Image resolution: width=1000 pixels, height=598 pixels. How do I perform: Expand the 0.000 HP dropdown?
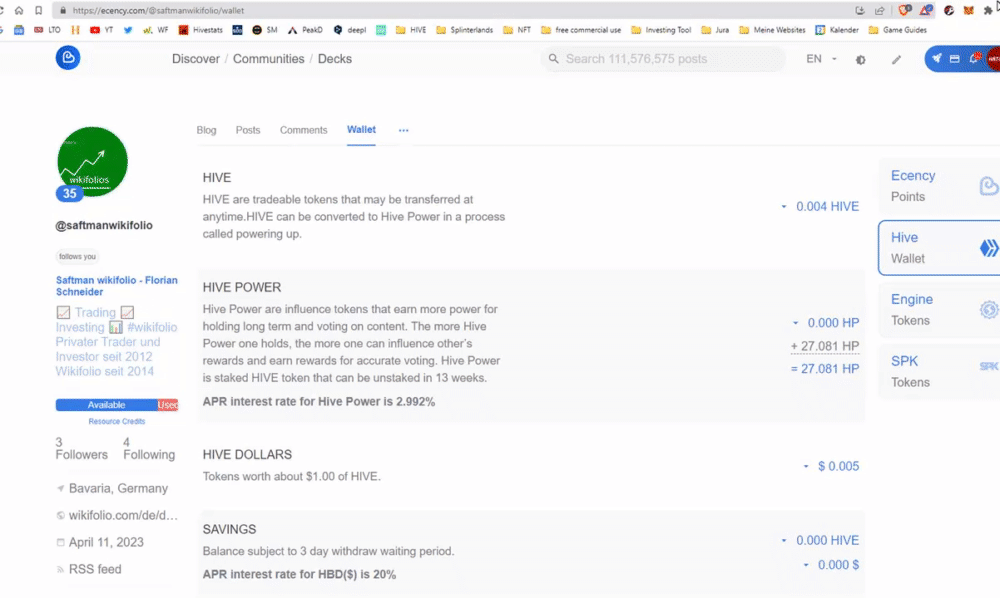click(x=795, y=323)
